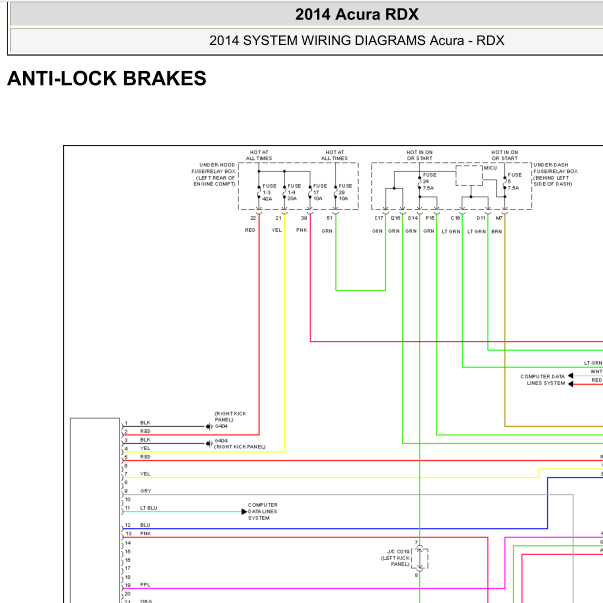This screenshot has height=603, width=603.
Task: Select the "J/C C019 (LEFT KICK PANEL)" label
Action: (395, 558)
